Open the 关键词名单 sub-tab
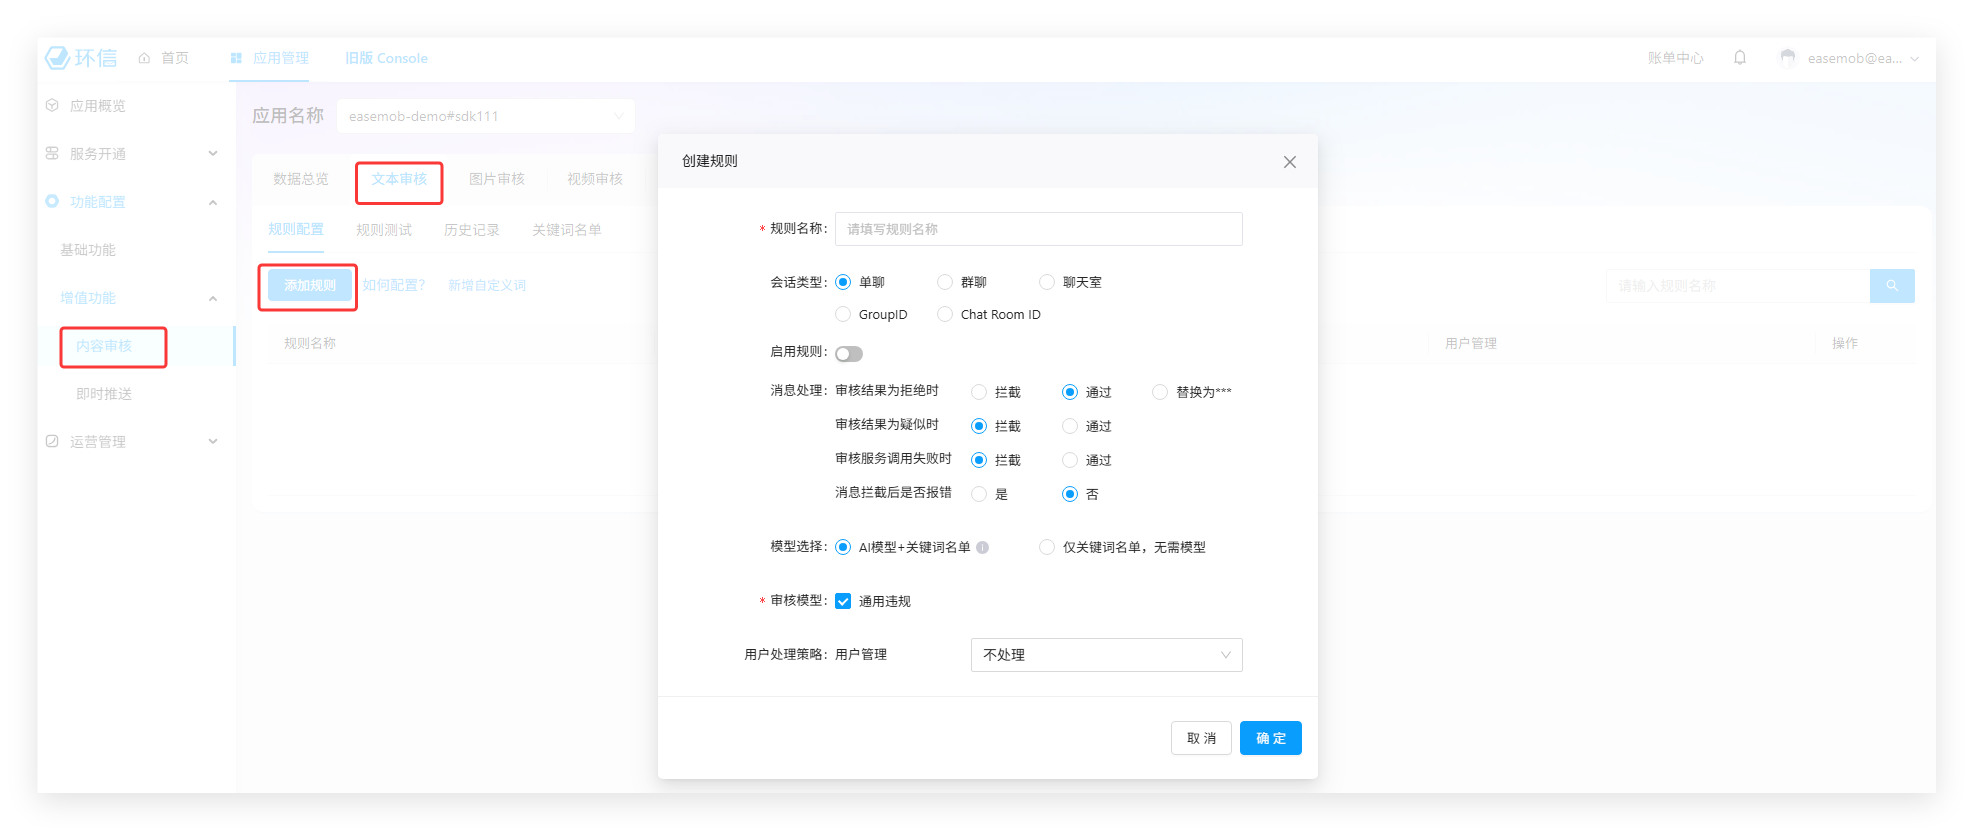Viewport: 1973px width, 830px height. click(566, 230)
